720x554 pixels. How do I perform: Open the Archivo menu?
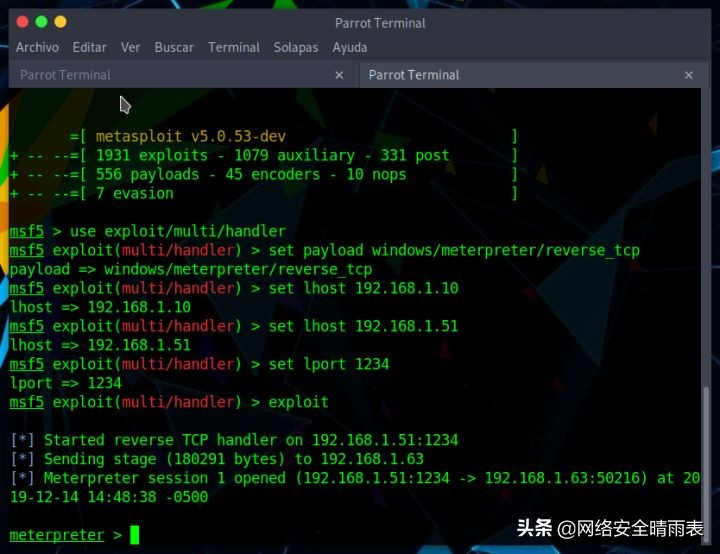37,47
